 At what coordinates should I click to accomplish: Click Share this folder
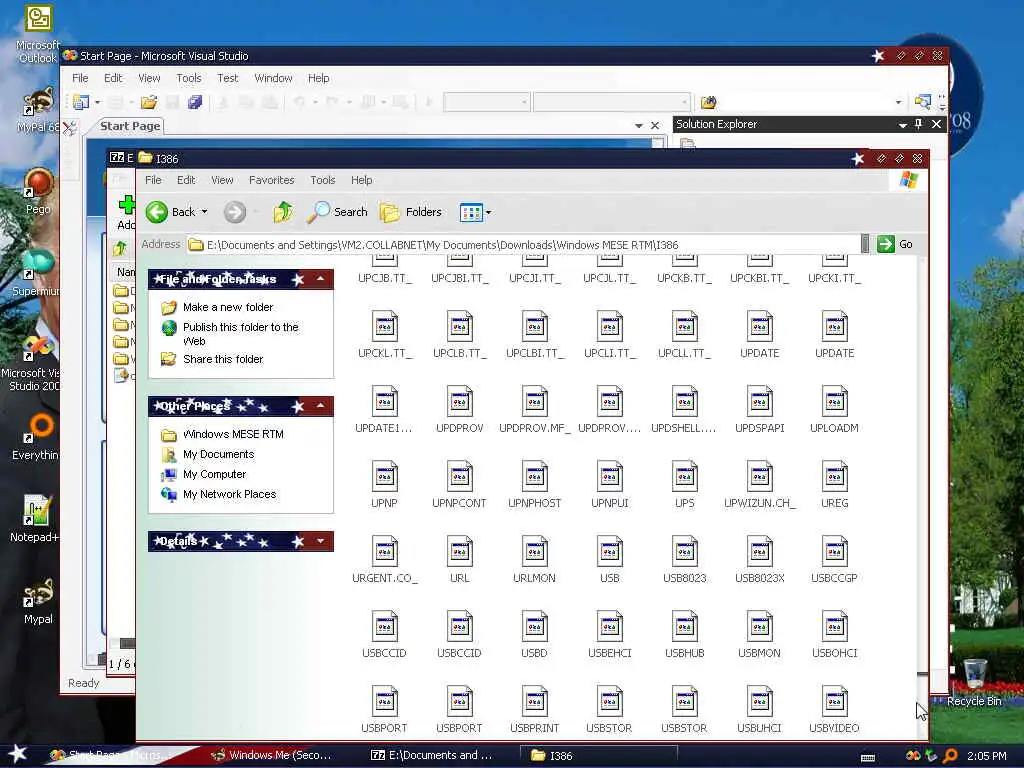[223, 359]
